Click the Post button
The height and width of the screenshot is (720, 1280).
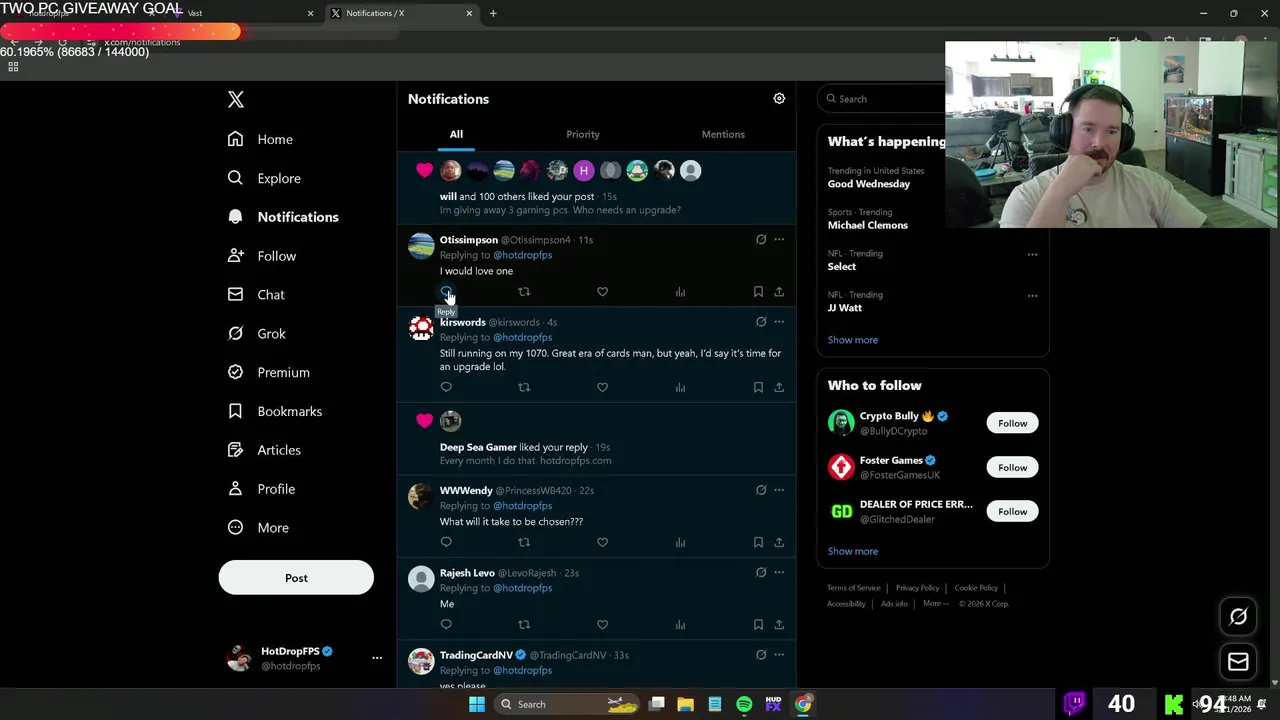296,578
